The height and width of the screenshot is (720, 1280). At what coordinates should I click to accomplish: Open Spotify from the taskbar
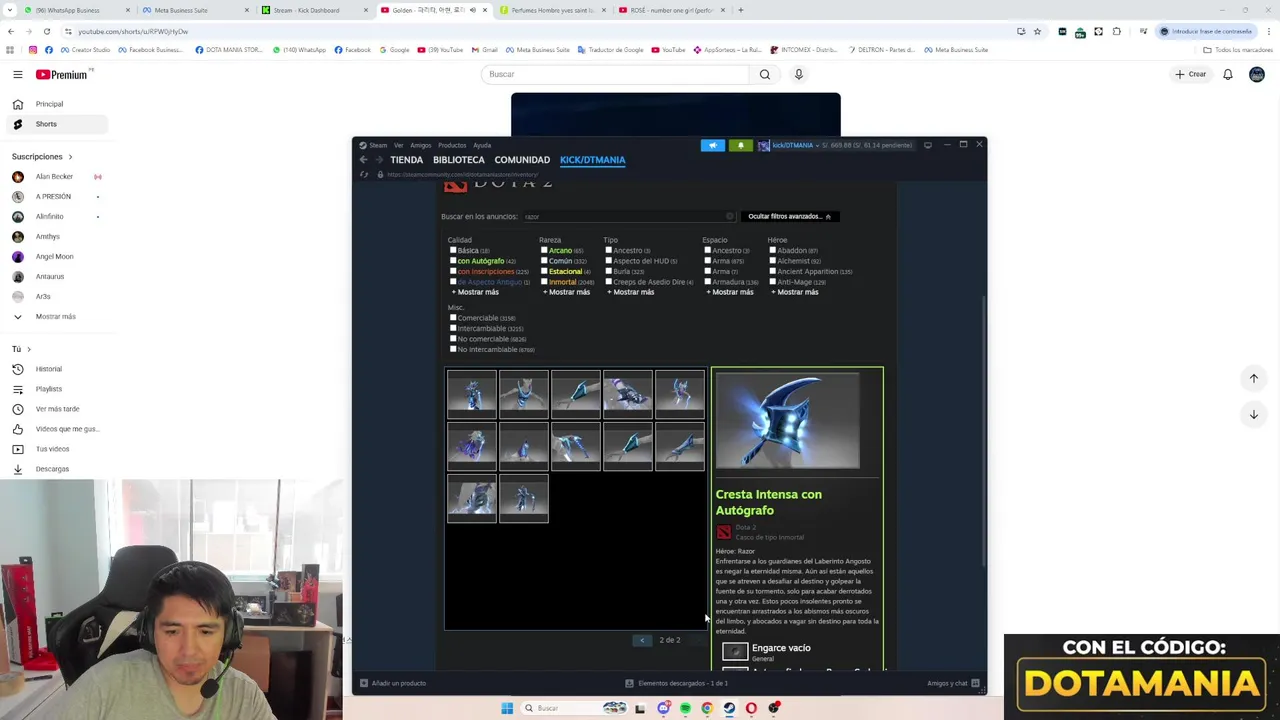pyautogui.click(x=685, y=708)
